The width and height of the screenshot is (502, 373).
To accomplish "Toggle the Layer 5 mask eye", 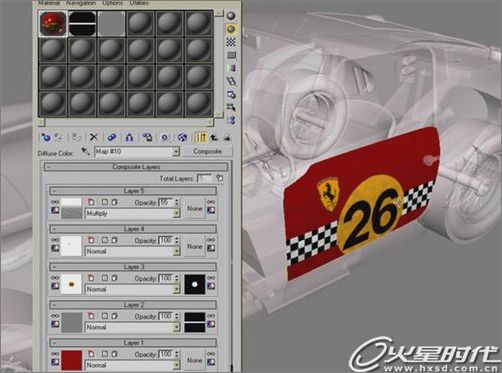I will pos(211,202).
